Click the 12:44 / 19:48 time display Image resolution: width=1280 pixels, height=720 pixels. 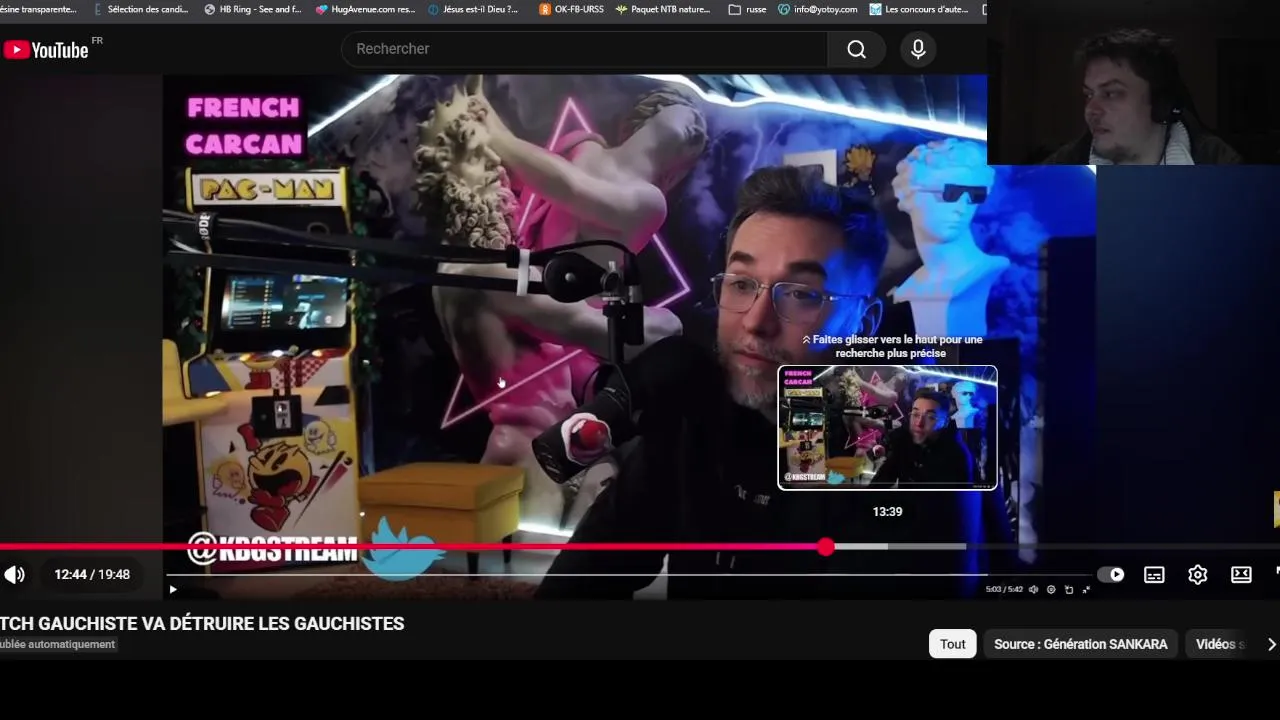(92, 574)
